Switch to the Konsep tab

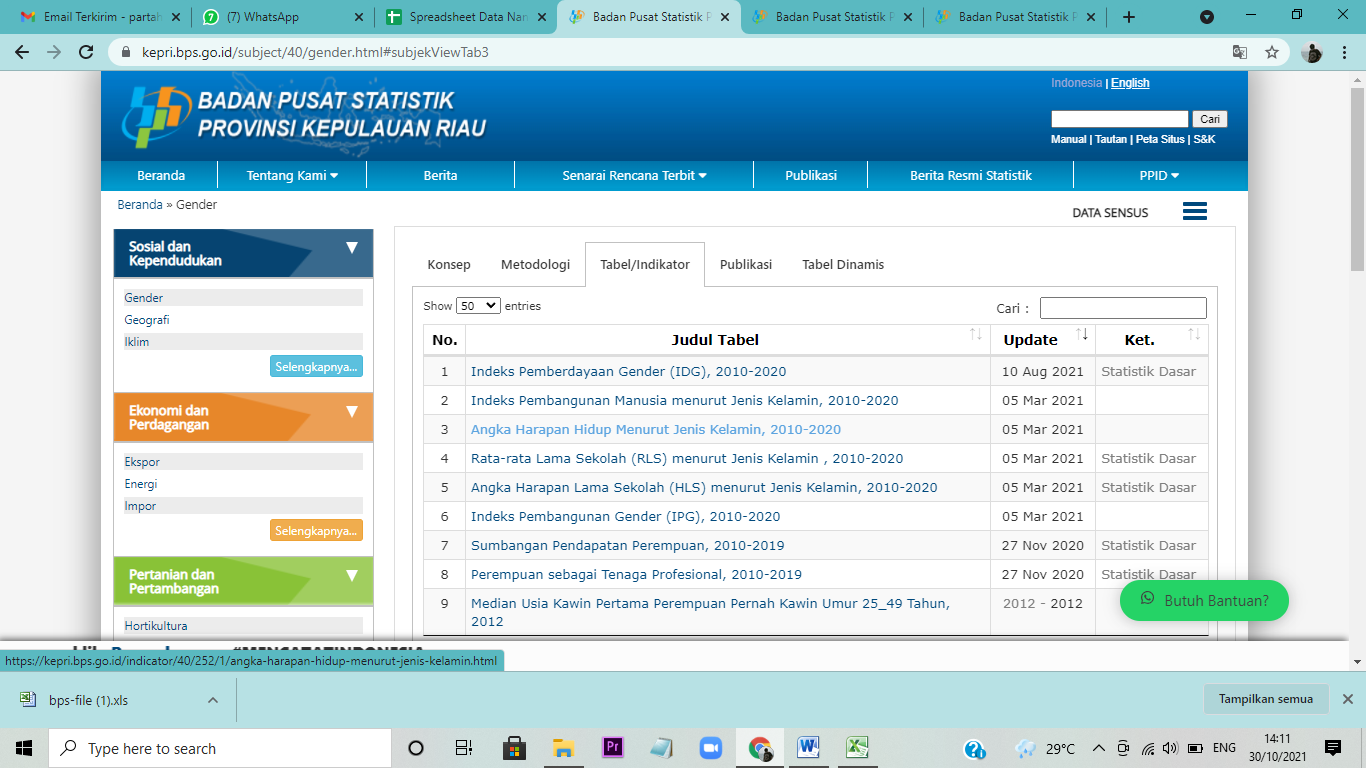[x=449, y=265]
